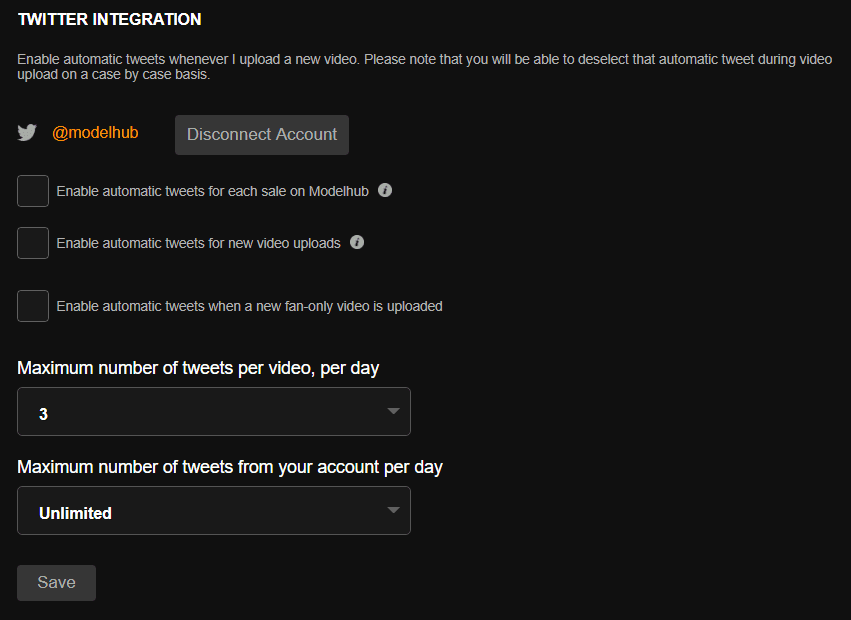Check the fan-only video tweets checkbox
The width and height of the screenshot is (851, 620).
(33, 306)
